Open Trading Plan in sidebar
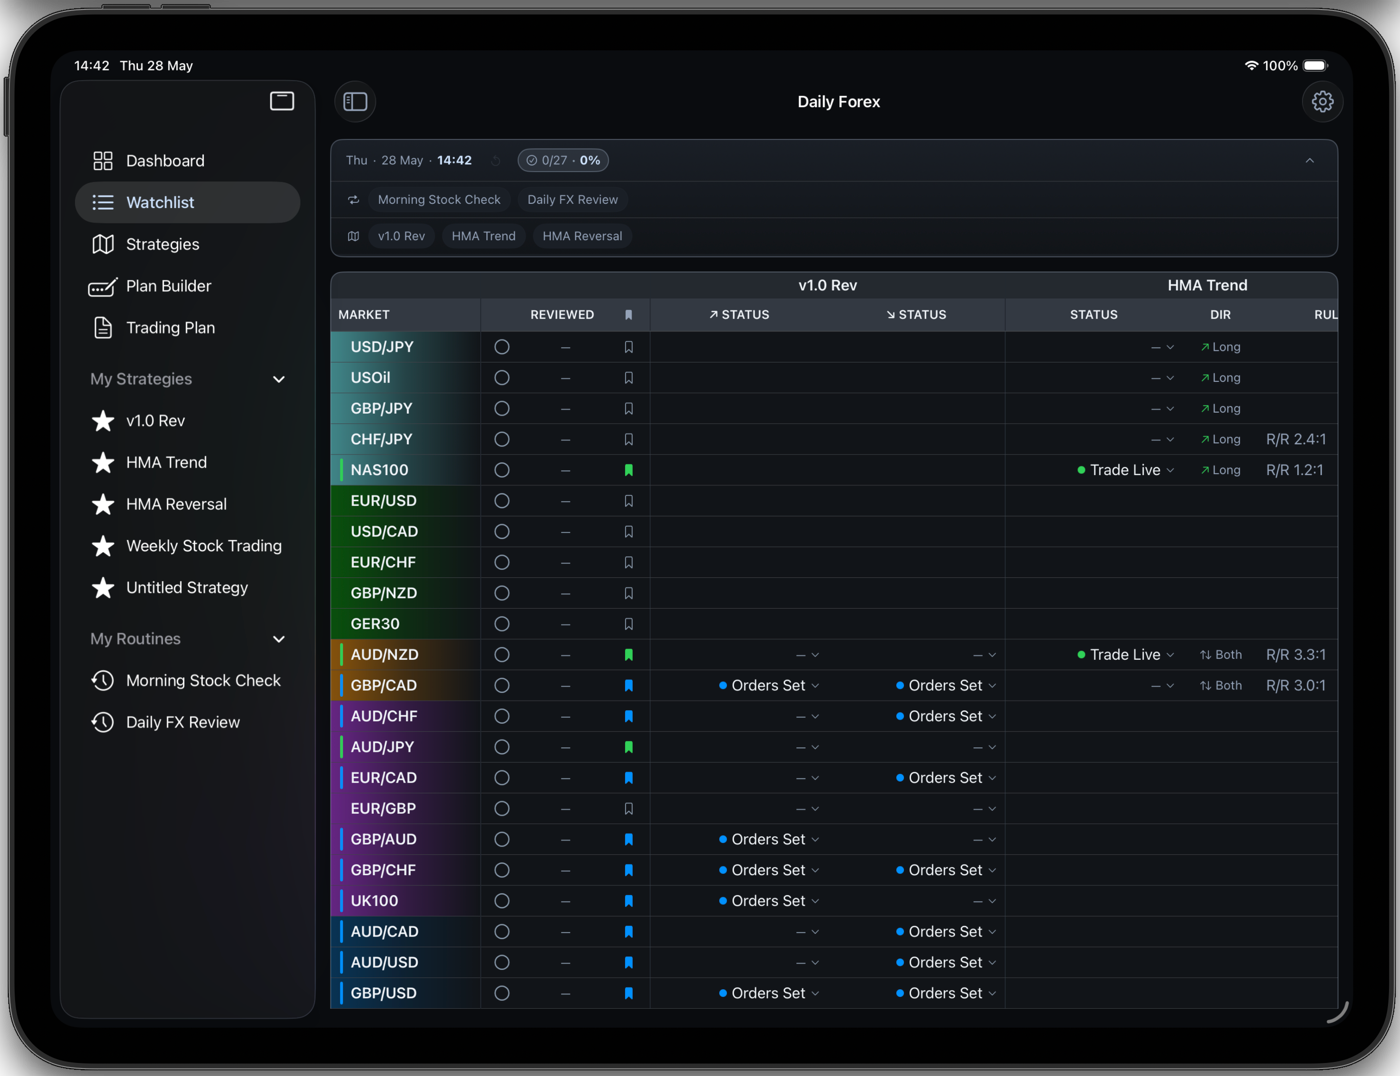Screen dimensions: 1400x1076 coord(188,328)
